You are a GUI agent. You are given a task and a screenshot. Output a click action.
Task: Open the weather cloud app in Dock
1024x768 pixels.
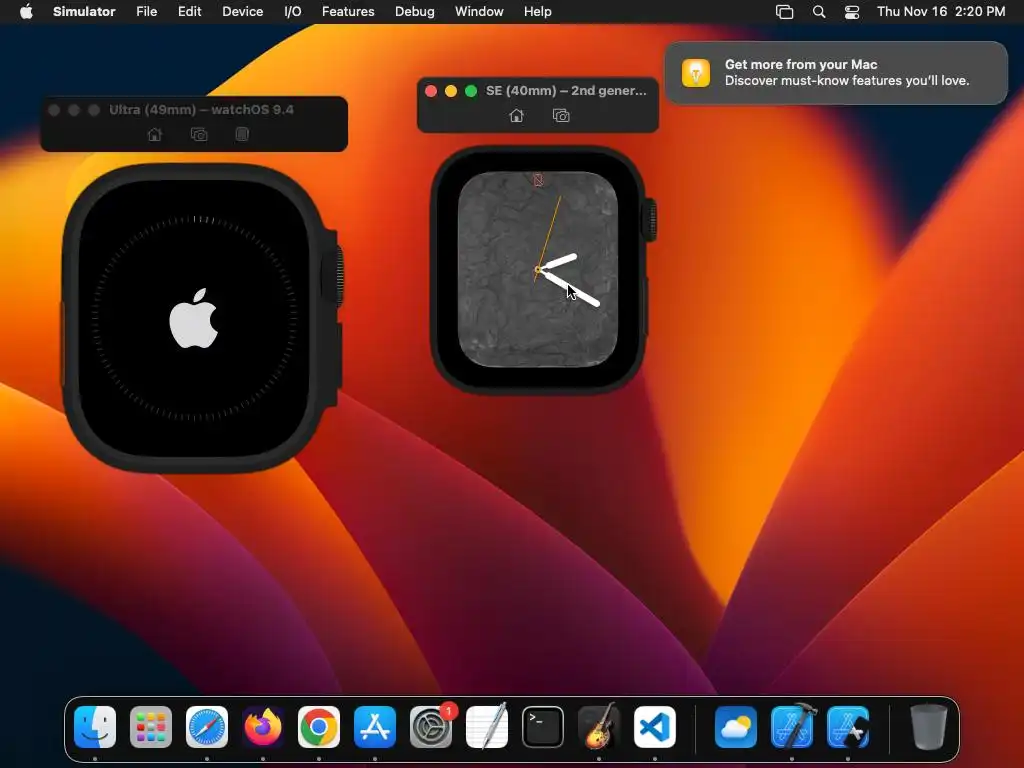click(736, 727)
